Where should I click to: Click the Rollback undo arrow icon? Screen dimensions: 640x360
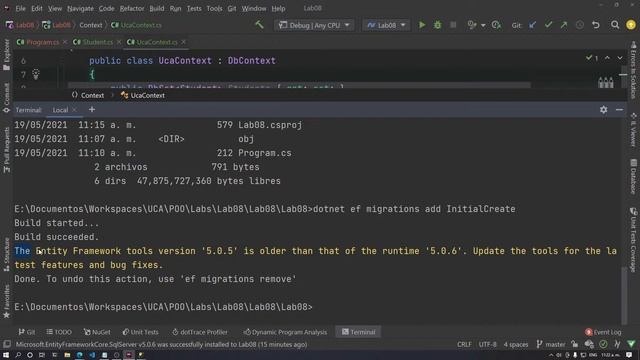pyautogui.click(x=596, y=25)
